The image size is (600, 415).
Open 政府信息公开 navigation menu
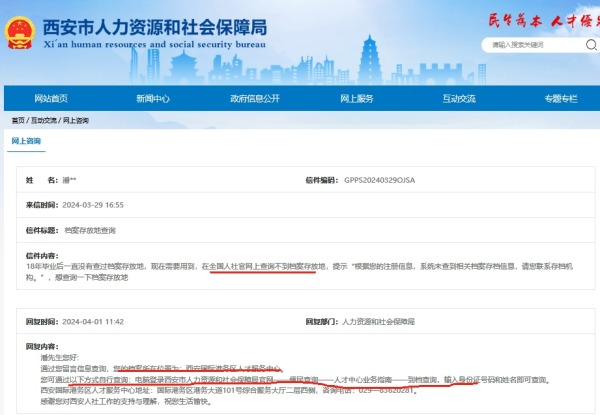(255, 99)
